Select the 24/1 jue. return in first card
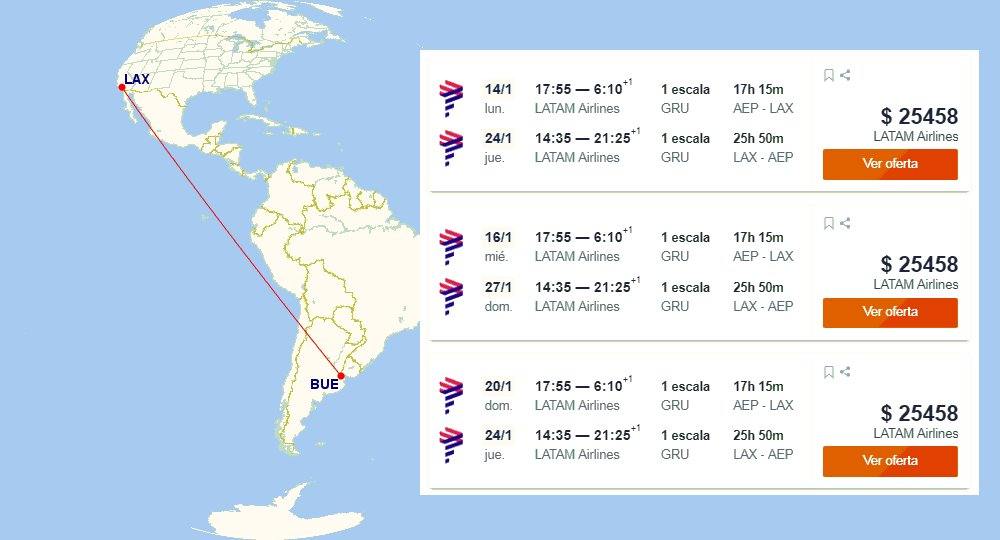 497,147
